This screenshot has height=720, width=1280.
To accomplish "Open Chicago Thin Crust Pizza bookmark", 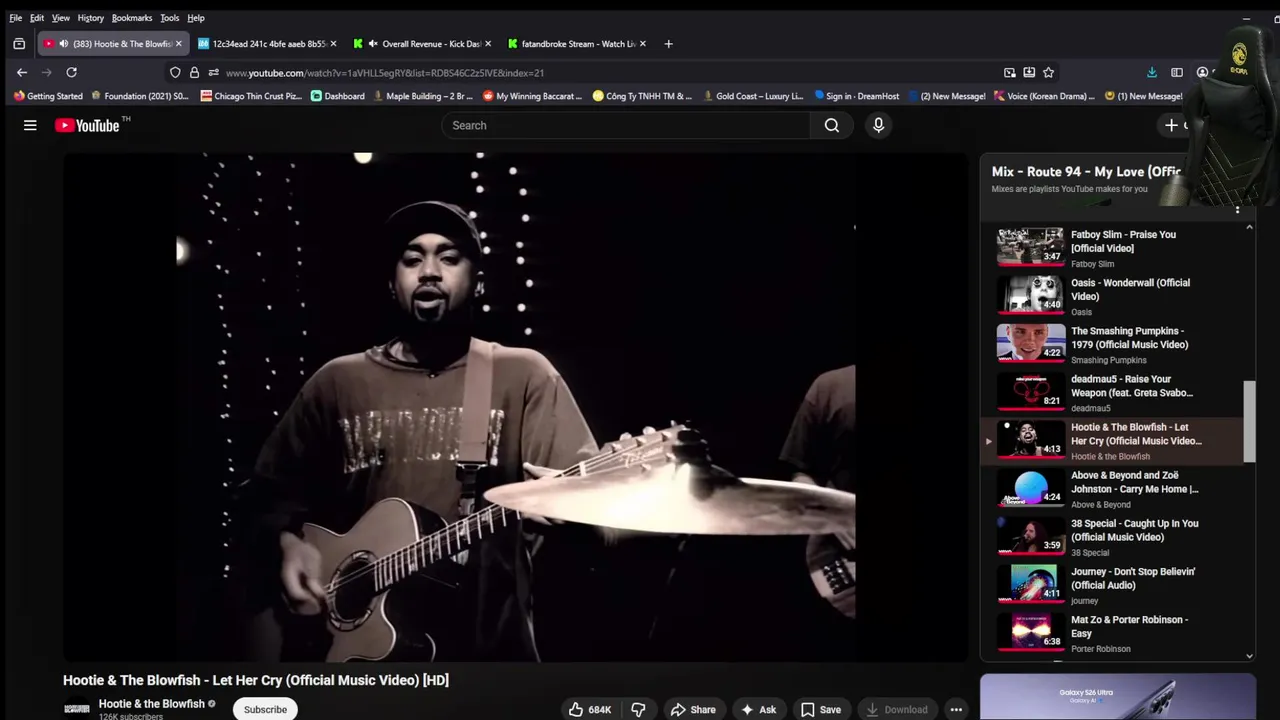I will [252, 96].
